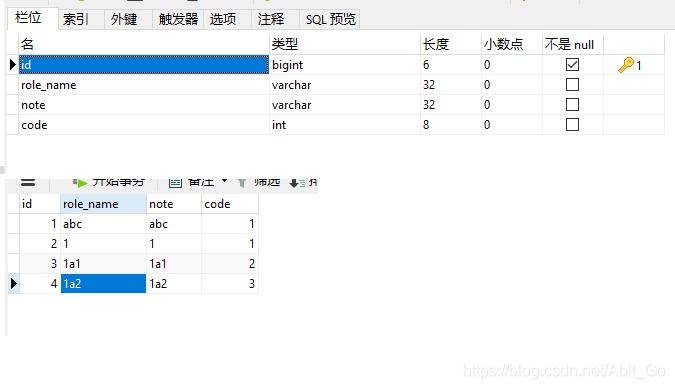Select the code field name cell
The image size is (675, 389).
click(144, 125)
